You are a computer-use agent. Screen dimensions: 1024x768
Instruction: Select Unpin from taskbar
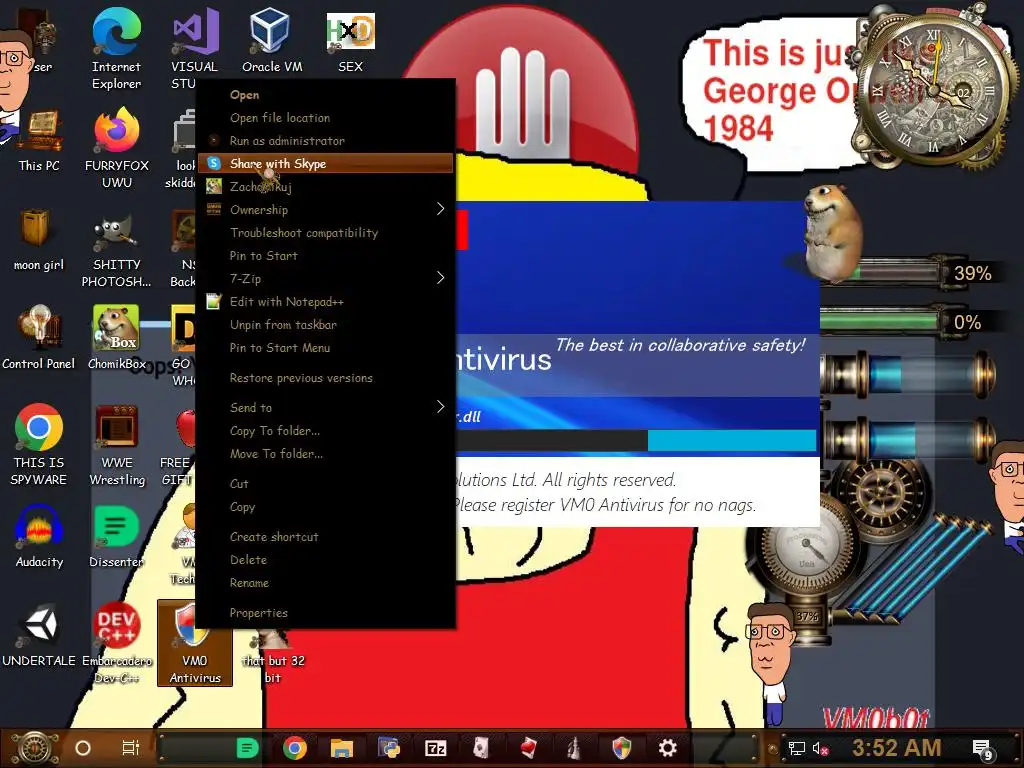coord(325,325)
